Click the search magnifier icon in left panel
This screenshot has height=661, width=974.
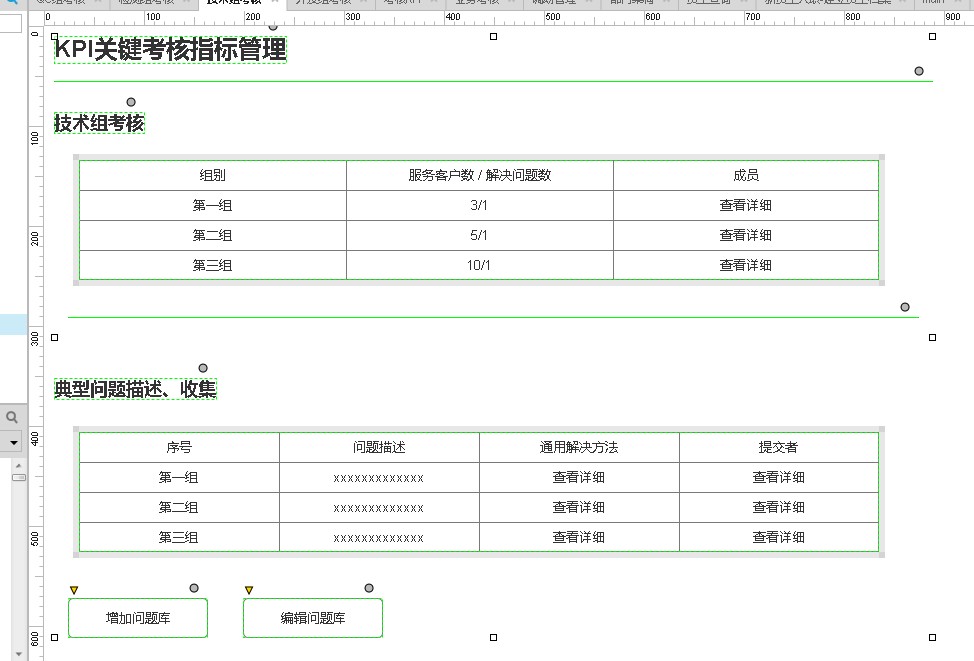12,417
